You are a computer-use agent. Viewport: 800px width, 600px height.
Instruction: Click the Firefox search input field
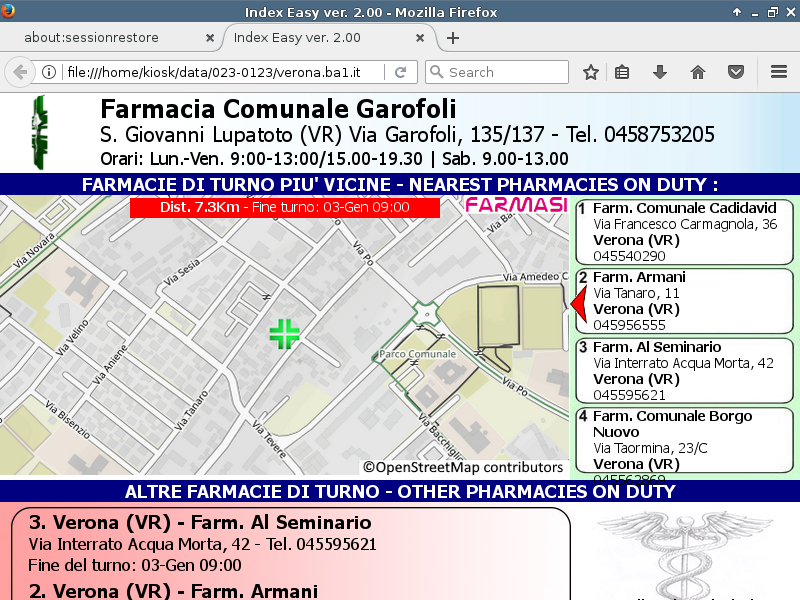pyautogui.click(x=505, y=72)
